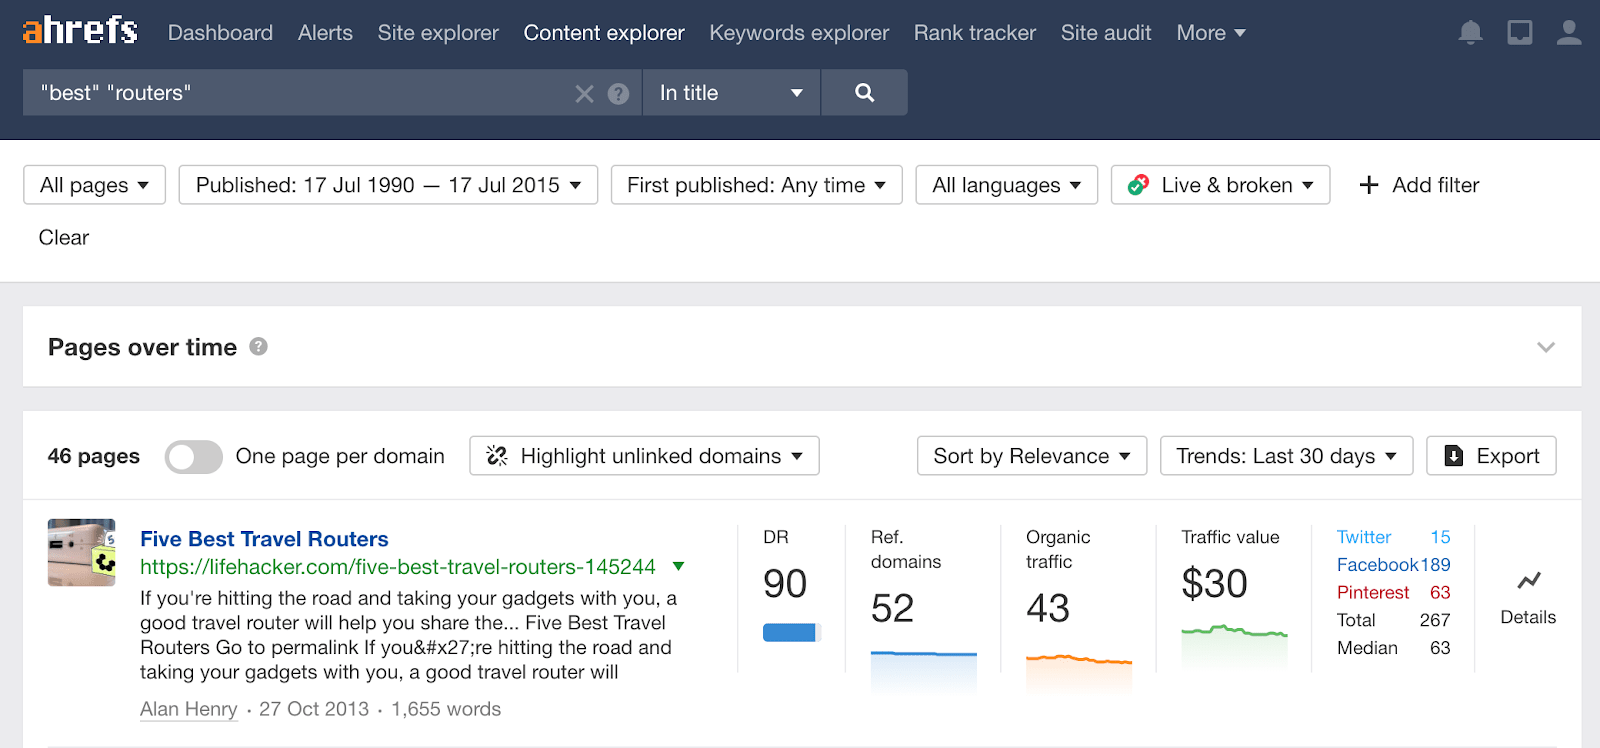Click the Organic traffic value '43'
Screen dimensions: 1600x748
tap(1048, 609)
